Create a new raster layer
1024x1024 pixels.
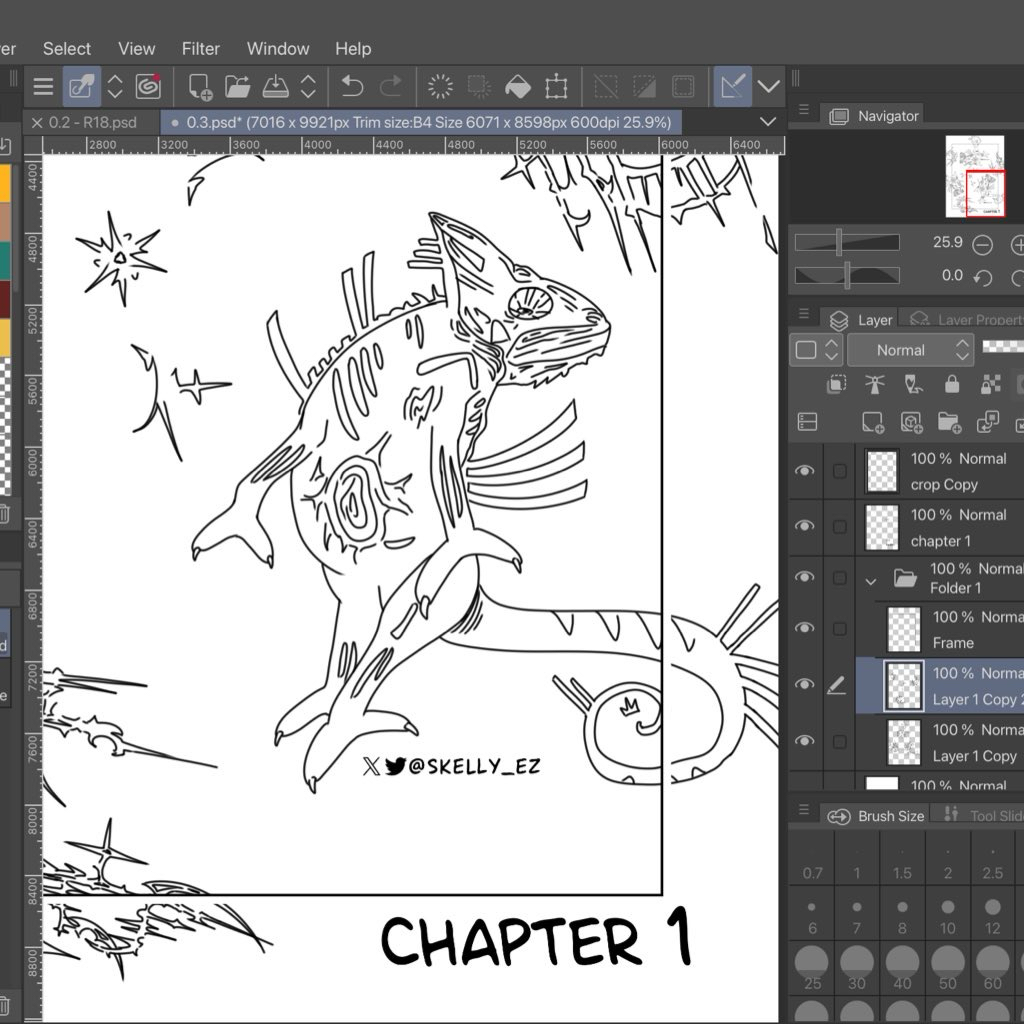873,422
